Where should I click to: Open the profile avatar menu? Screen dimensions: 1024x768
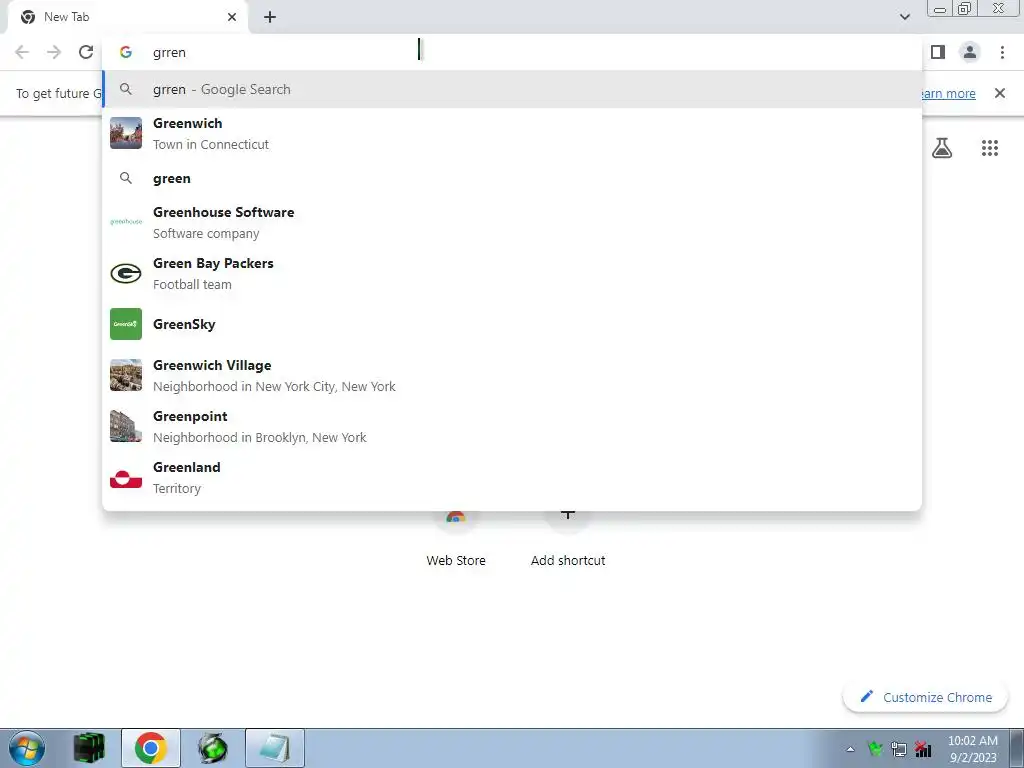tap(970, 52)
